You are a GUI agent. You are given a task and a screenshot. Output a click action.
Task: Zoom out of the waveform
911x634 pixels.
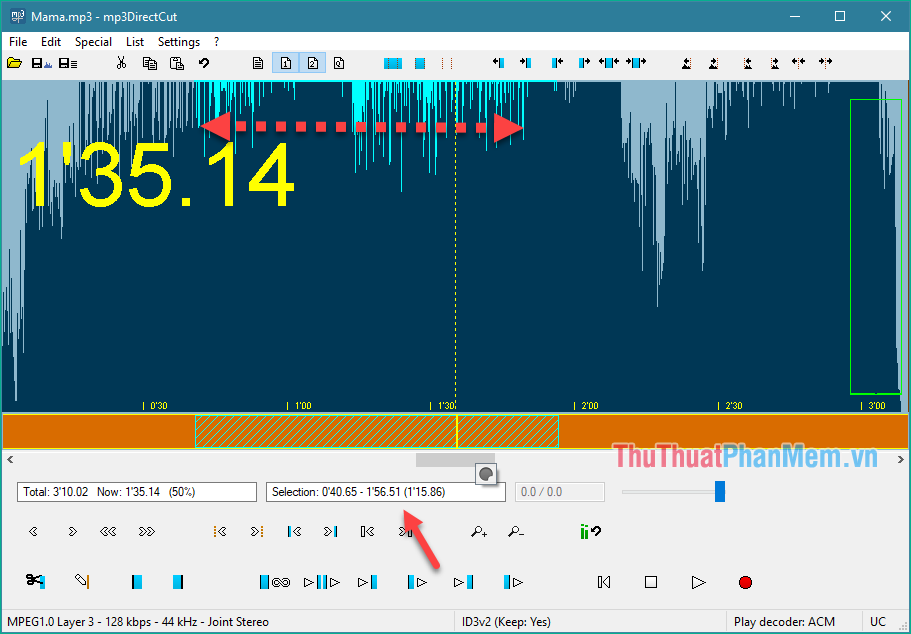(516, 531)
